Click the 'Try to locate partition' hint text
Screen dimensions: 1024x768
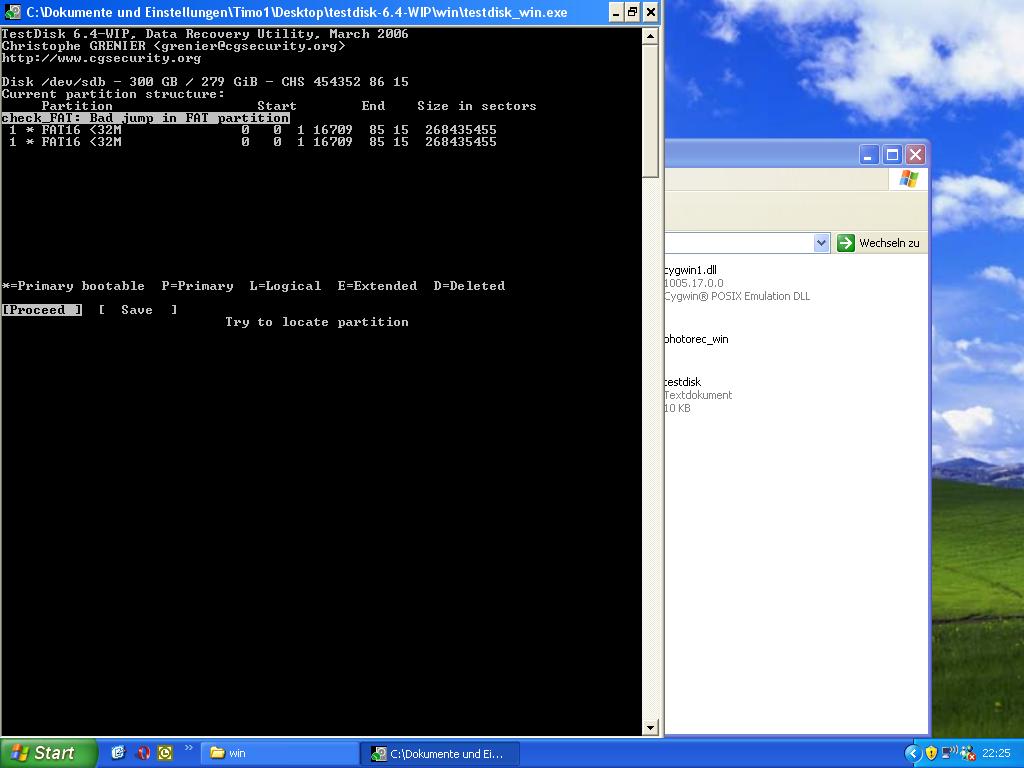[317, 322]
